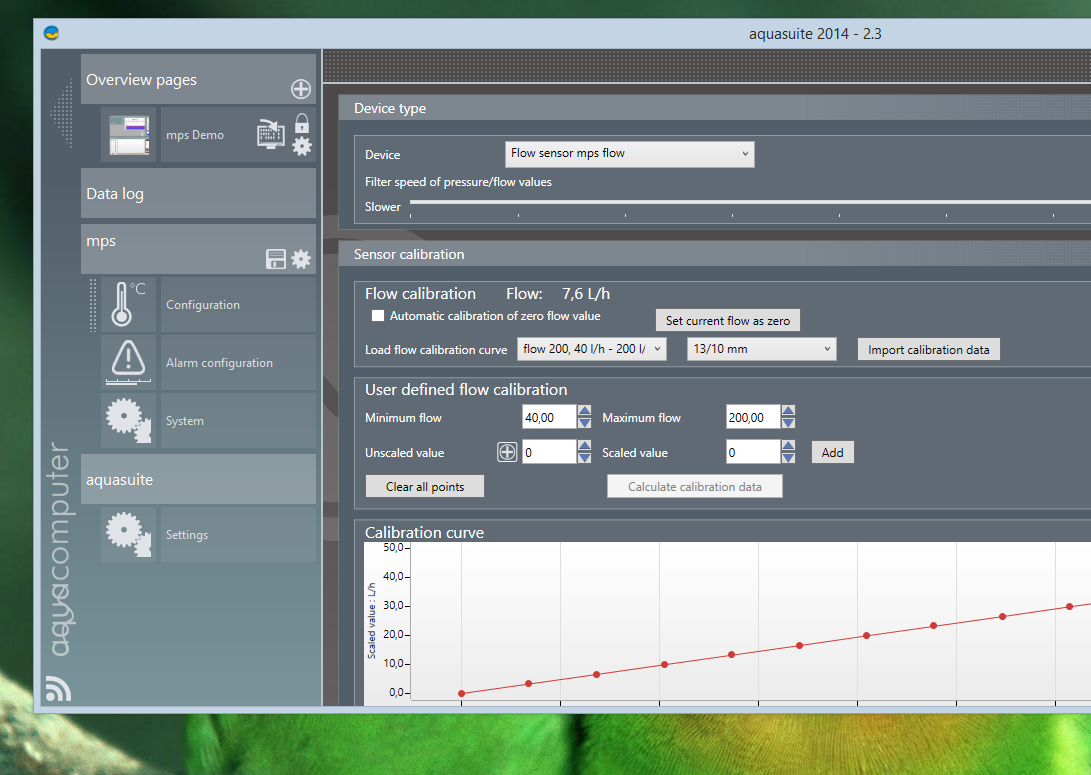
Task: Increase Maximum flow with up arrow
Action: click(788, 411)
